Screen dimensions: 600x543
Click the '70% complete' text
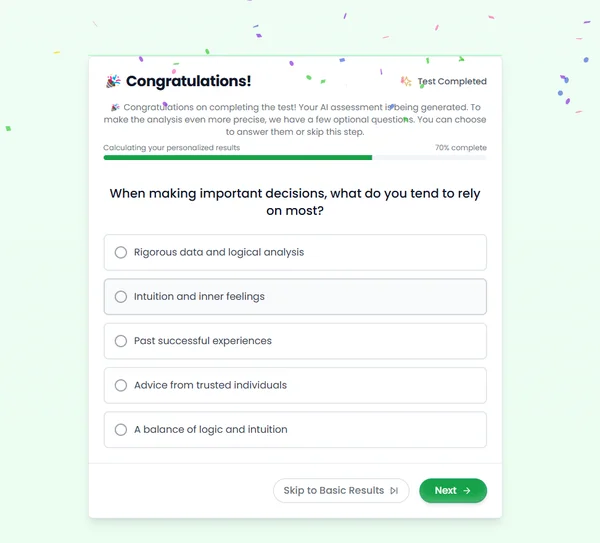pos(461,148)
